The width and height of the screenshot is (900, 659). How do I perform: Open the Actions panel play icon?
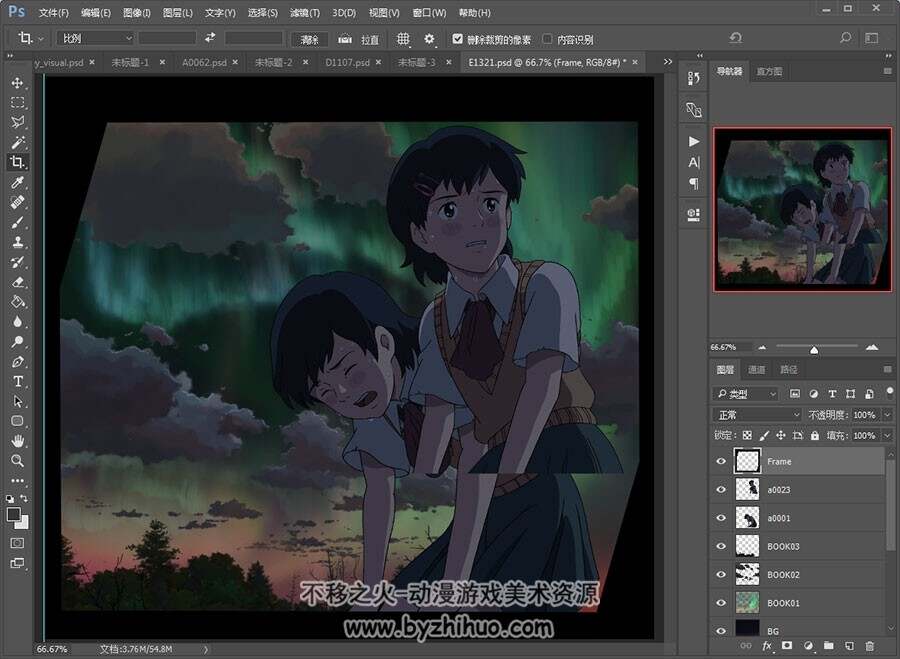[x=693, y=141]
